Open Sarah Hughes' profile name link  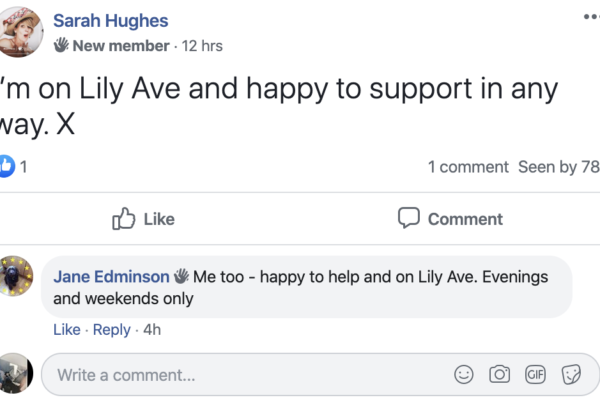pyautogui.click(x=110, y=21)
